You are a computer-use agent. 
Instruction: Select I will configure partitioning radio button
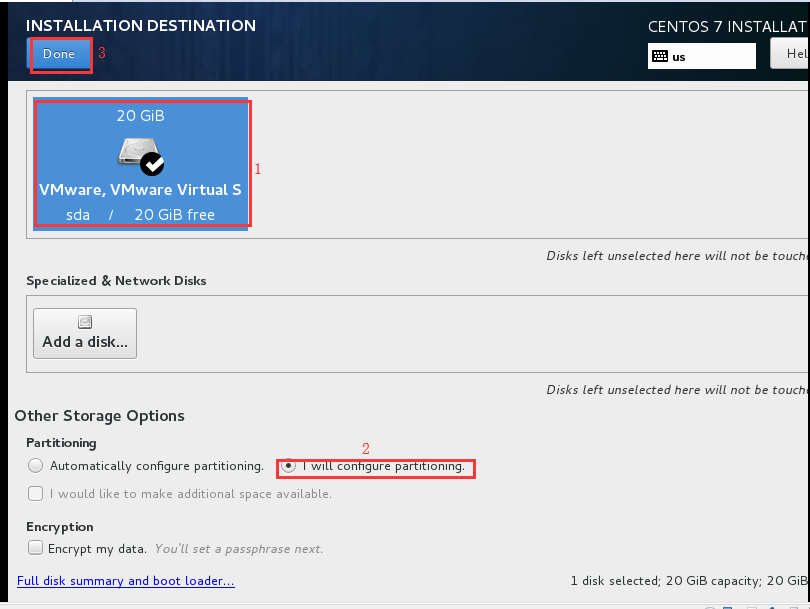pos(288,465)
